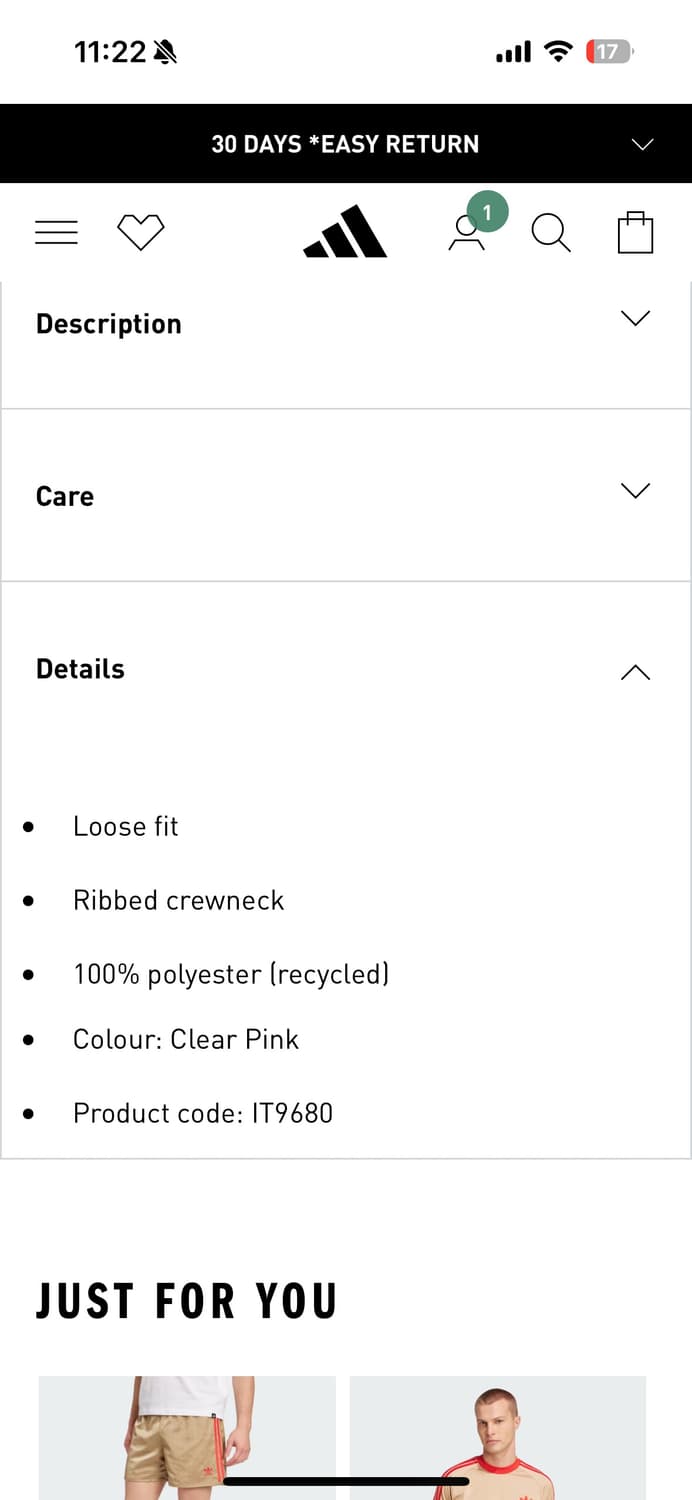Tap the Description heading
Screen dimensions: 692x1500
(x=109, y=324)
